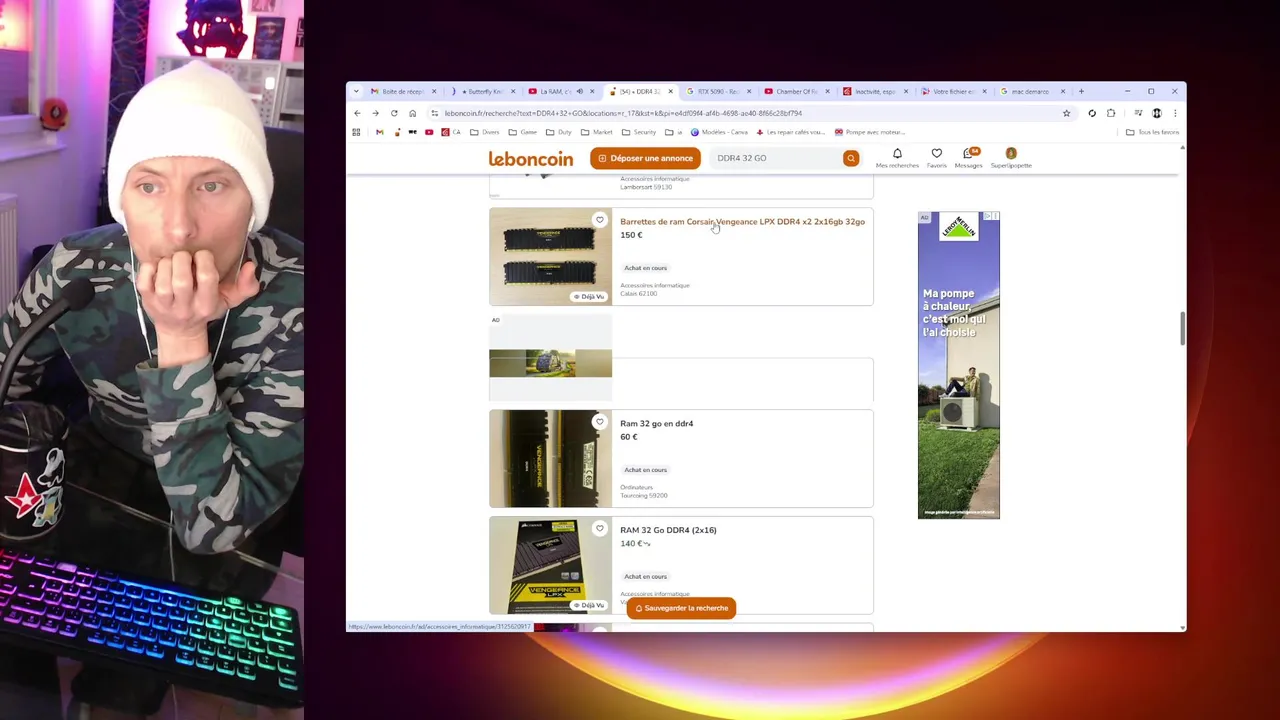Open the Modèles - Canva bookmark
Image resolution: width=1280 pixels, height=720 pixels.
(719, 132)
